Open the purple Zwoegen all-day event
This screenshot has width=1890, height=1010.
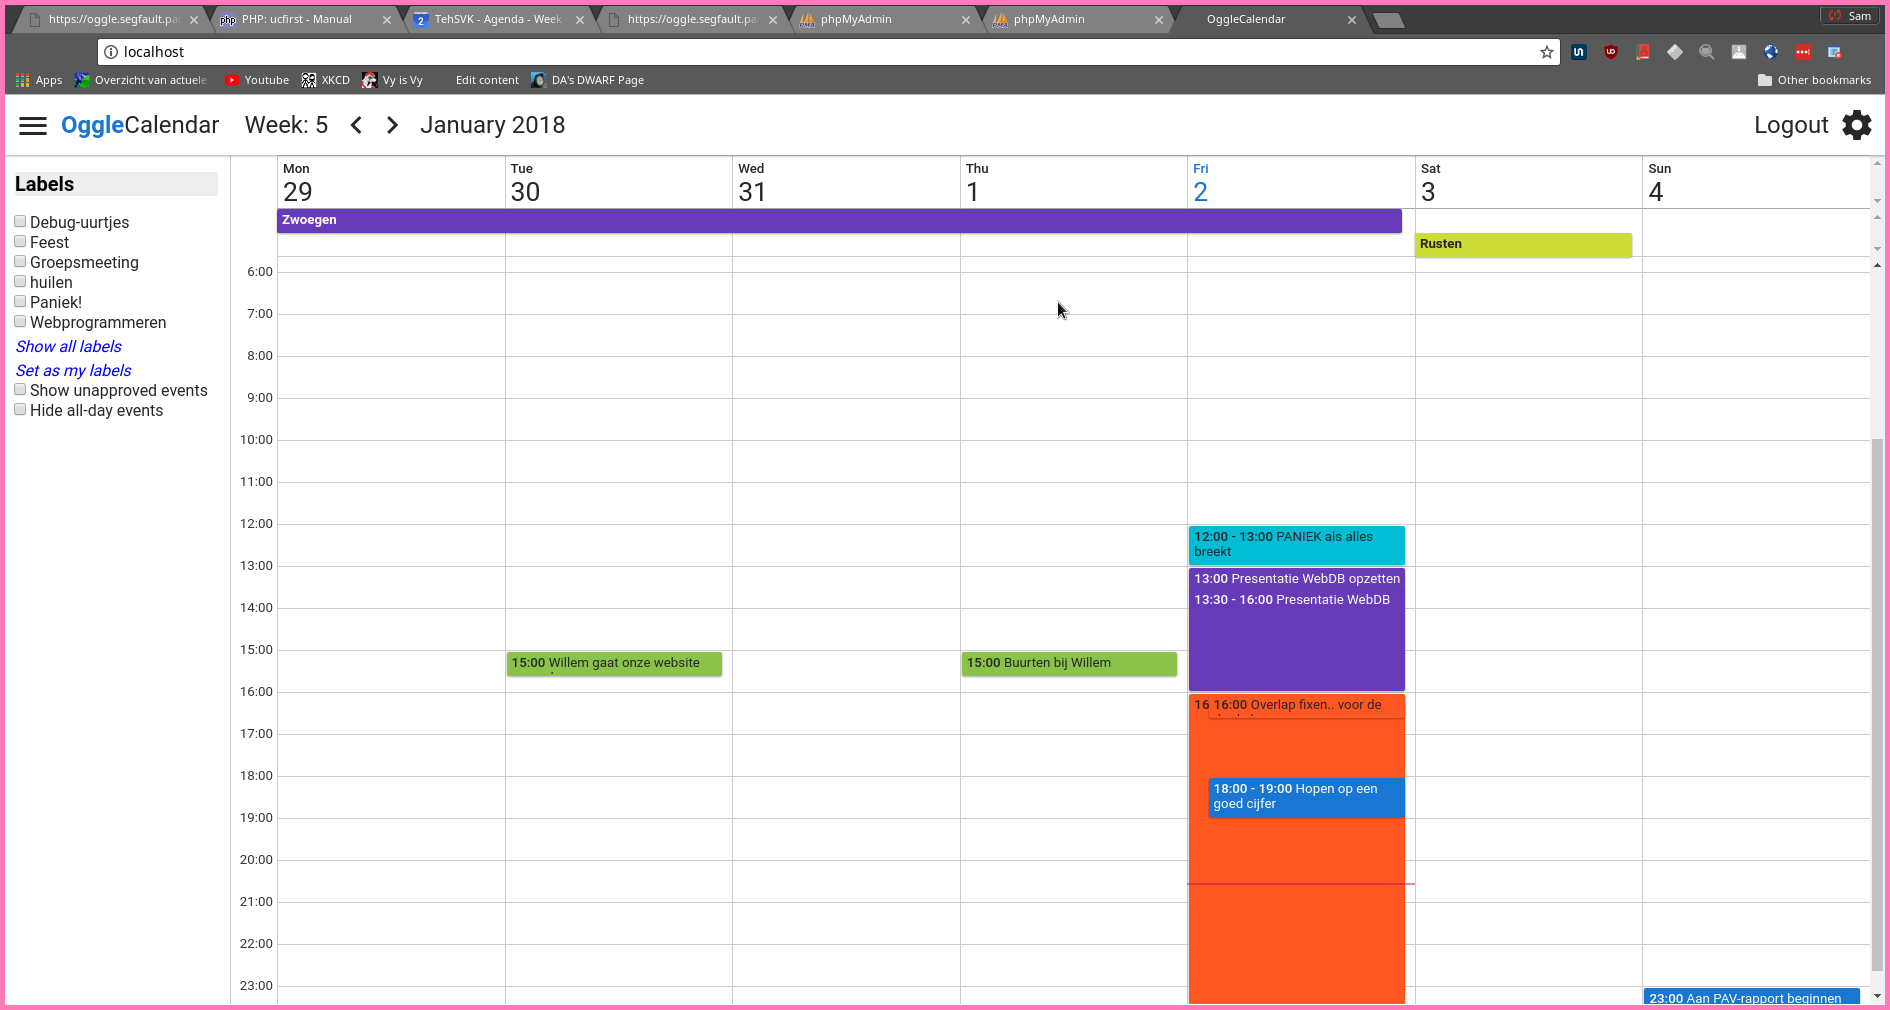838,220
